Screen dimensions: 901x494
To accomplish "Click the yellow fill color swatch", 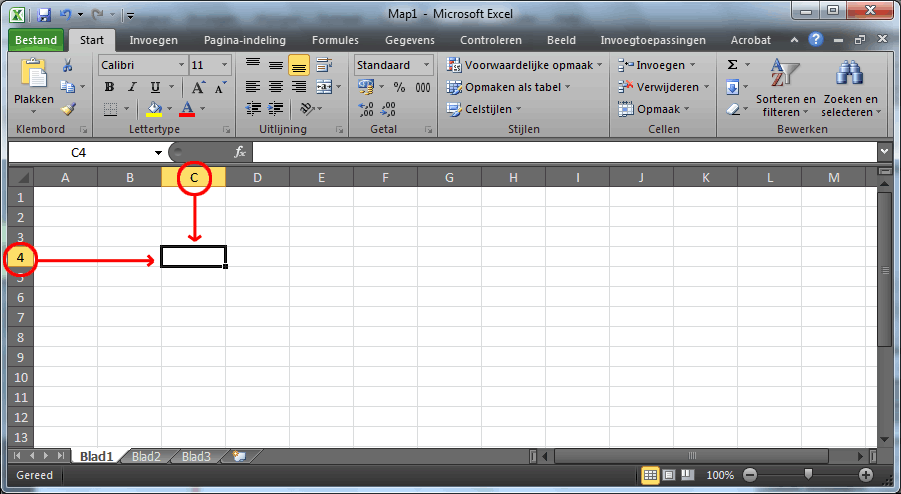I will tap(153, 109).
